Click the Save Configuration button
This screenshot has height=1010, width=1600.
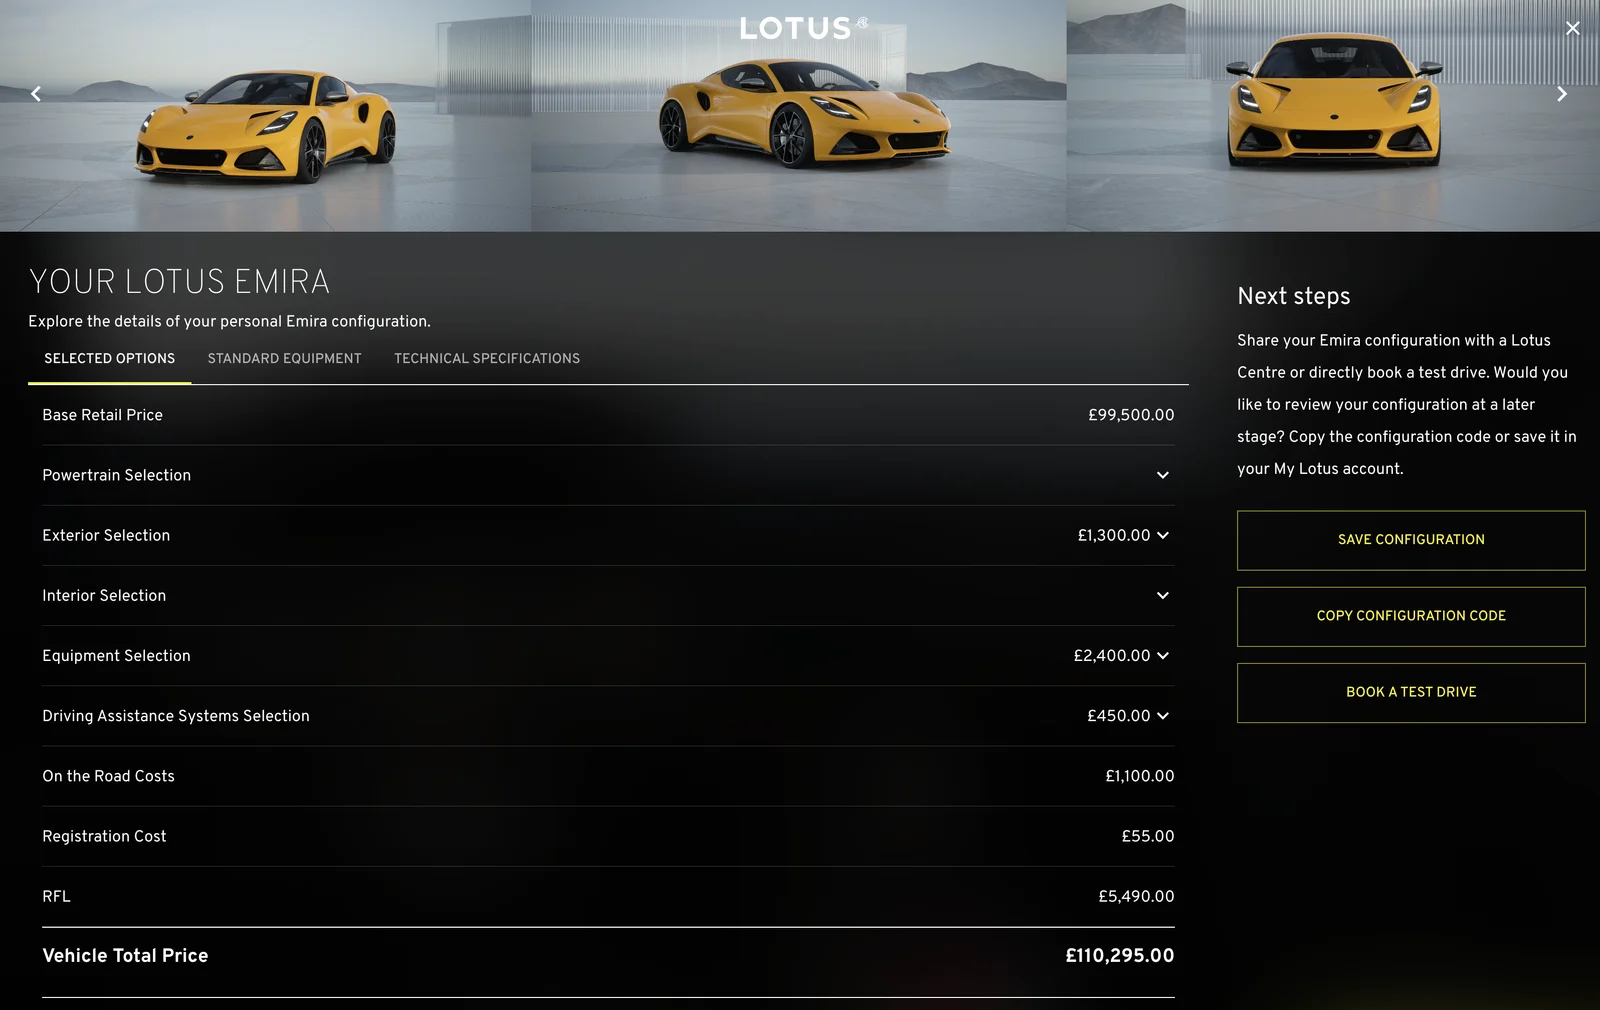1410,540
